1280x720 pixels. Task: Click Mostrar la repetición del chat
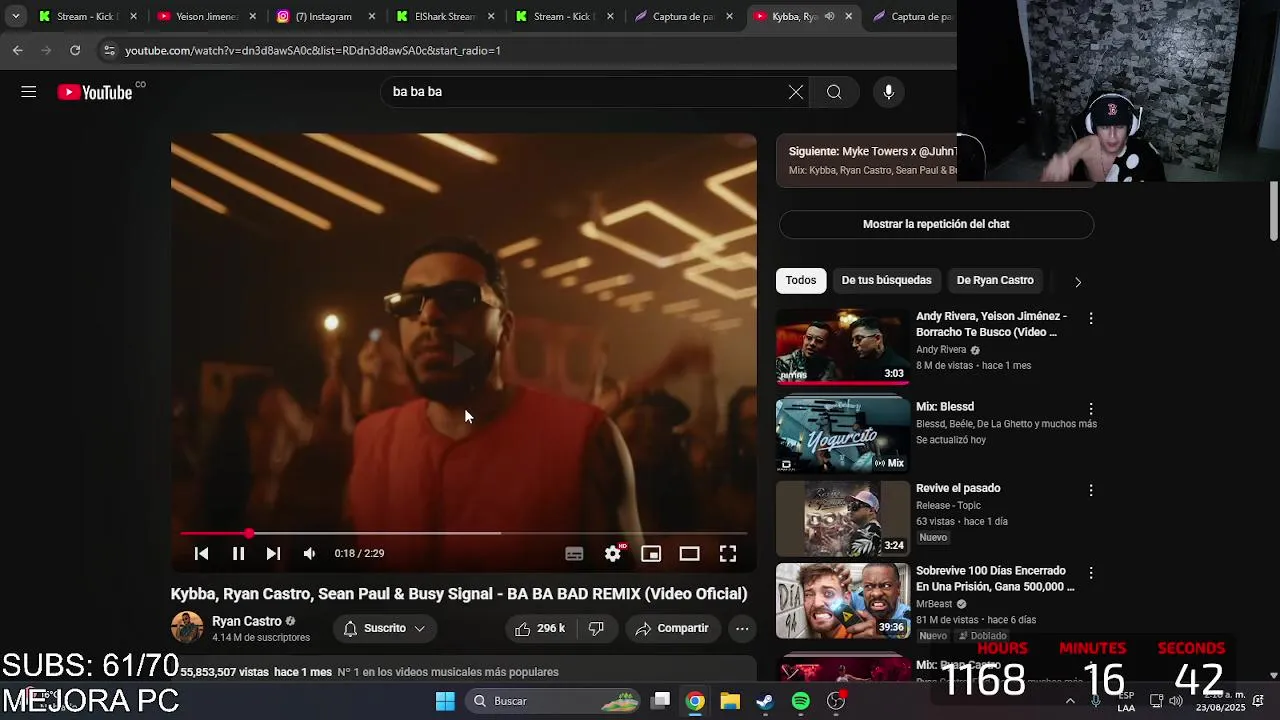936,224
